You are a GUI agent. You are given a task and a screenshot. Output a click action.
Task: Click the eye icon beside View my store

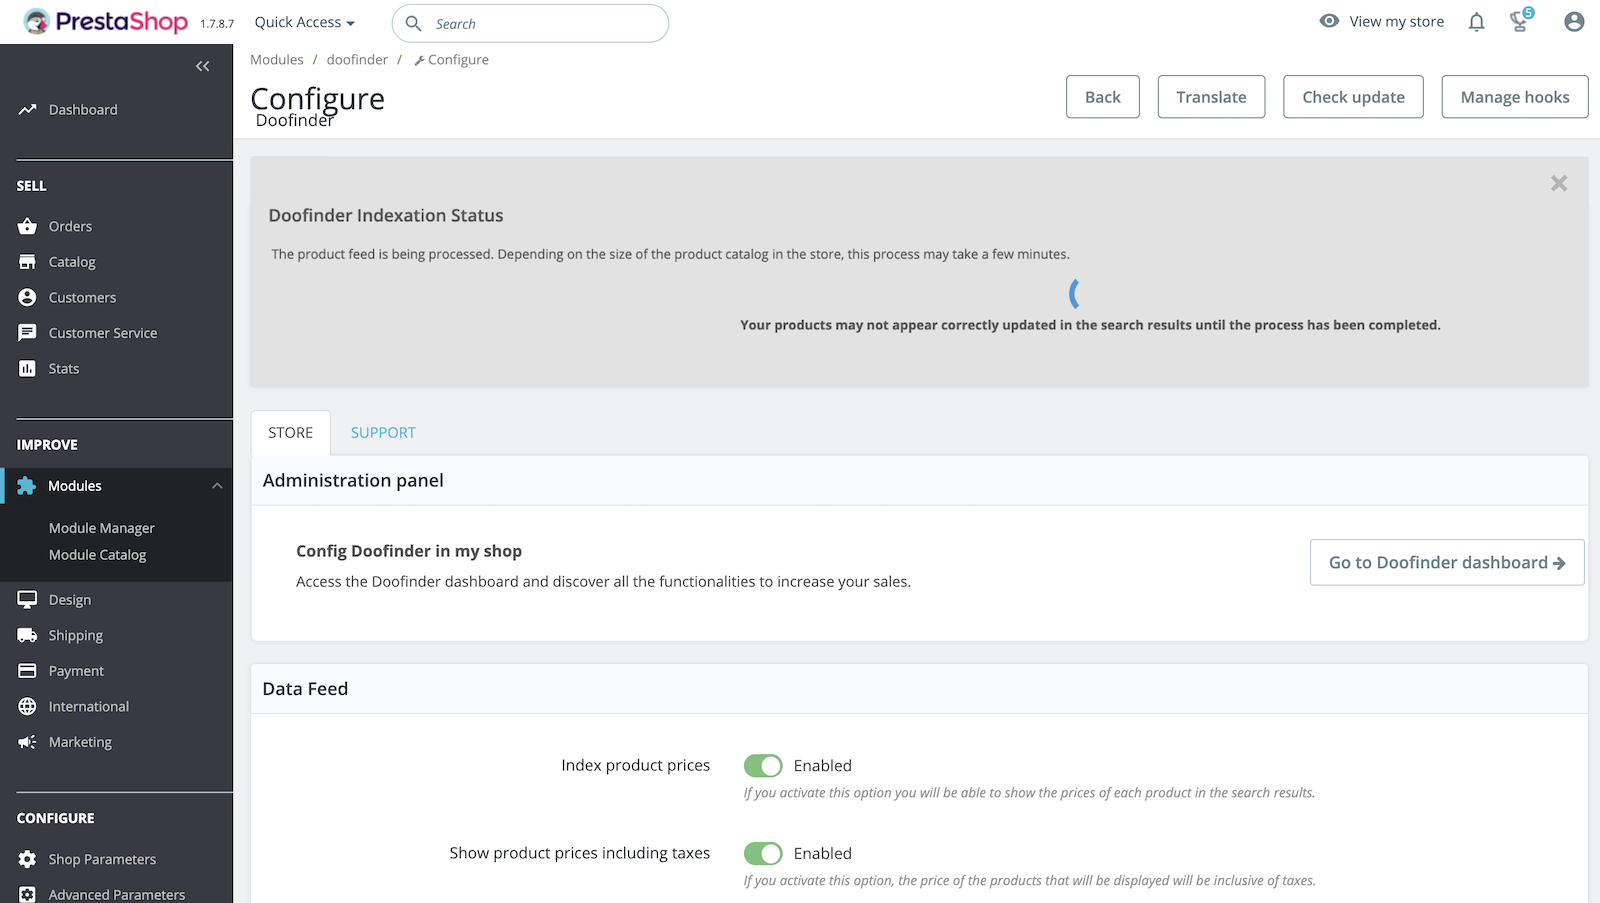[x=1329, y=21]
